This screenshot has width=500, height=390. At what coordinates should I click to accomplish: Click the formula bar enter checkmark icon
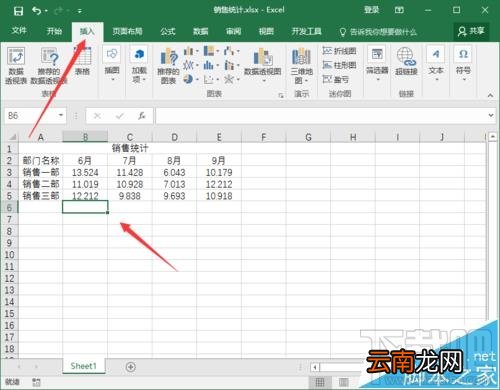click(x=120, y=116)
